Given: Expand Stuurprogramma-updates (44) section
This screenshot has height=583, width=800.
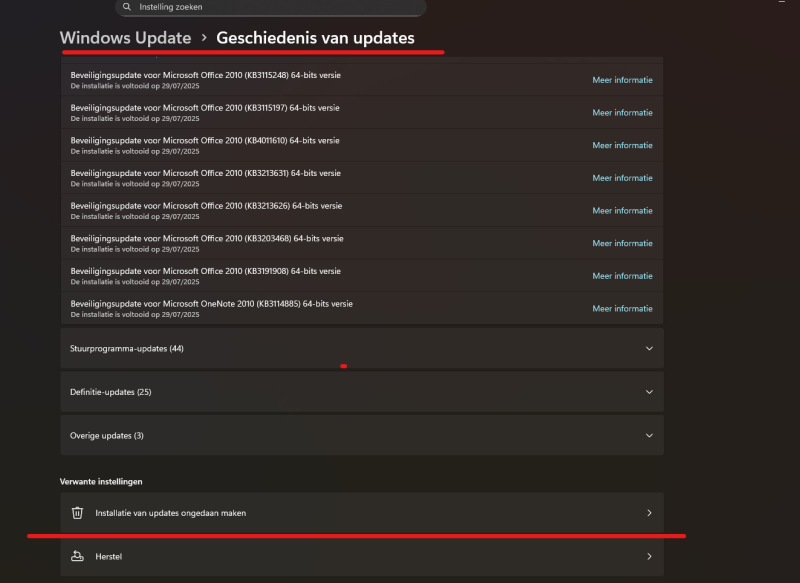Looking at the screenshot, I should 362,348.
